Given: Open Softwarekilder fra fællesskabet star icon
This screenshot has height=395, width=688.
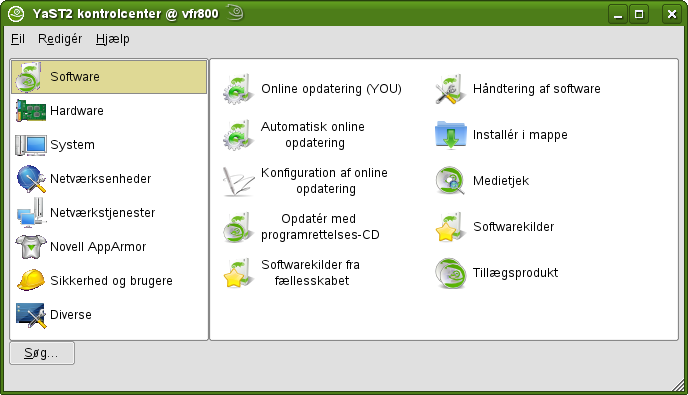Looking at the screenshot, I should click(x=238, y=273).
